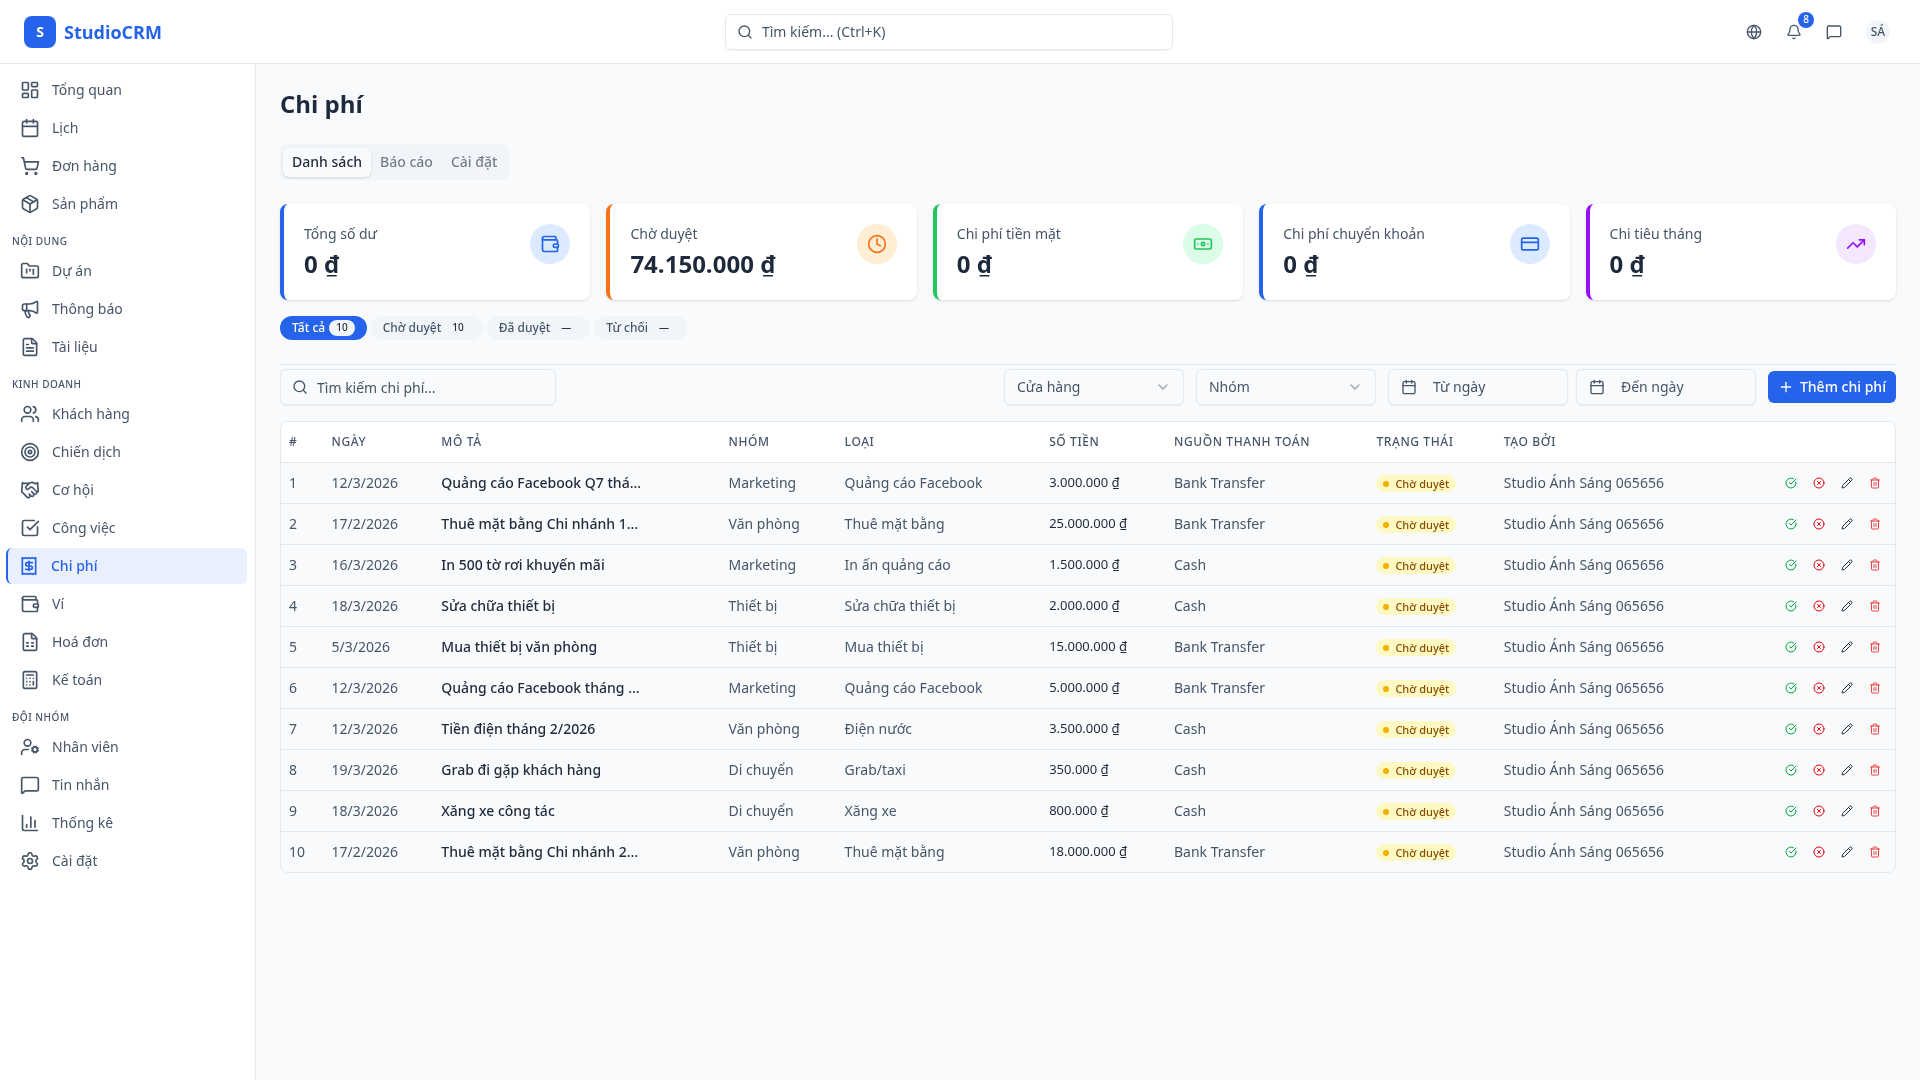
Task: Filter by Từ chối status chip
Action: pos(639,328)
